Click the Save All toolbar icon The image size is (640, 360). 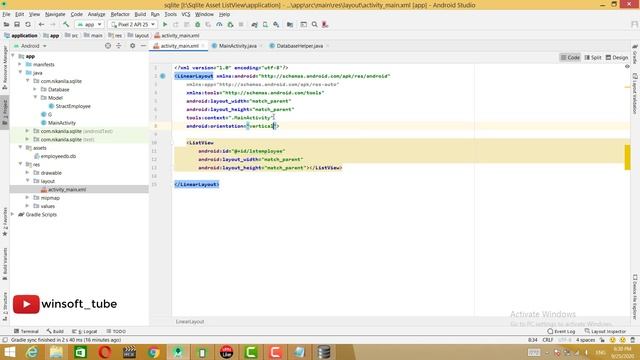click(17, 24)
